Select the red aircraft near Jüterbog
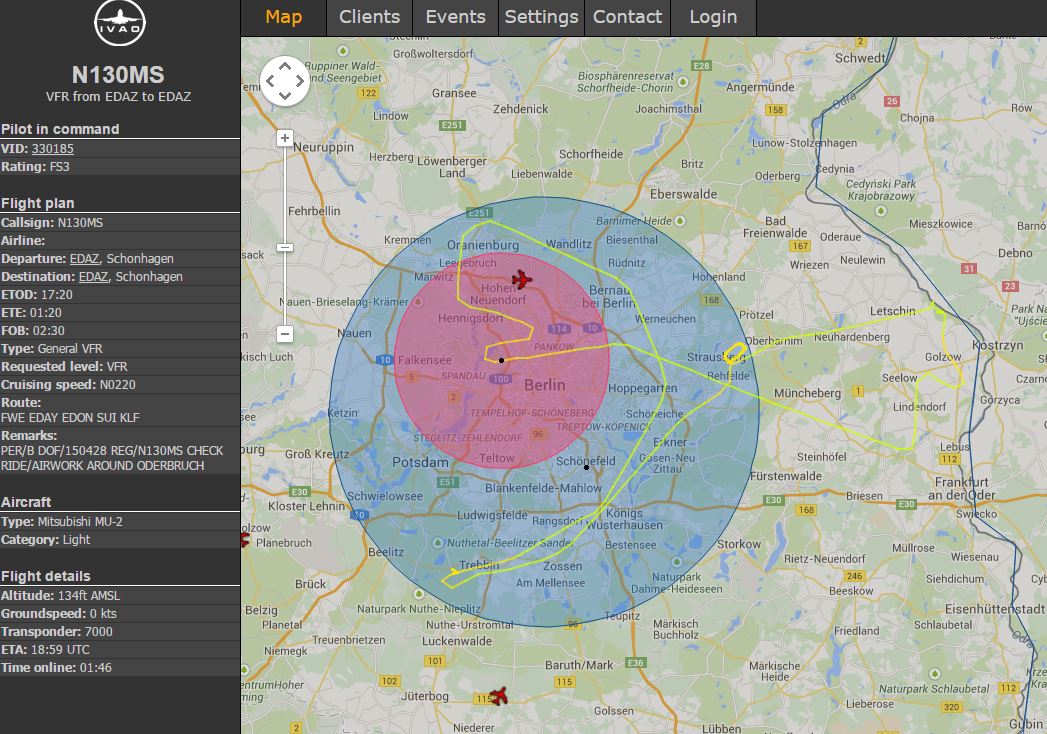 pyautogui.click(x=498, y=696)
